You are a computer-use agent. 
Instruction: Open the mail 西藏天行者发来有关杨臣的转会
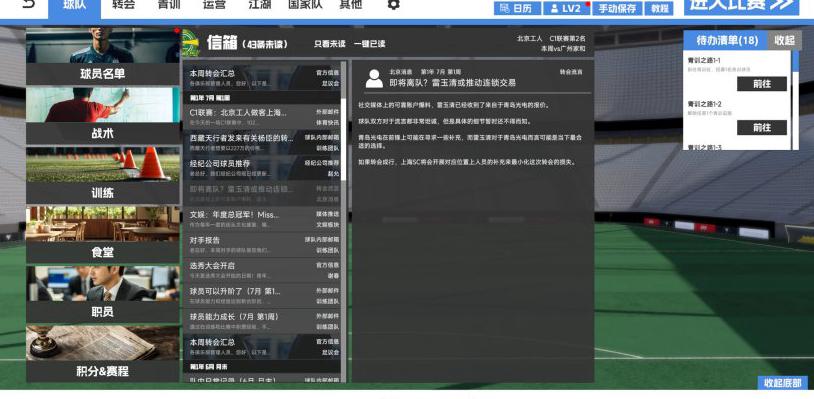[262, 143]
